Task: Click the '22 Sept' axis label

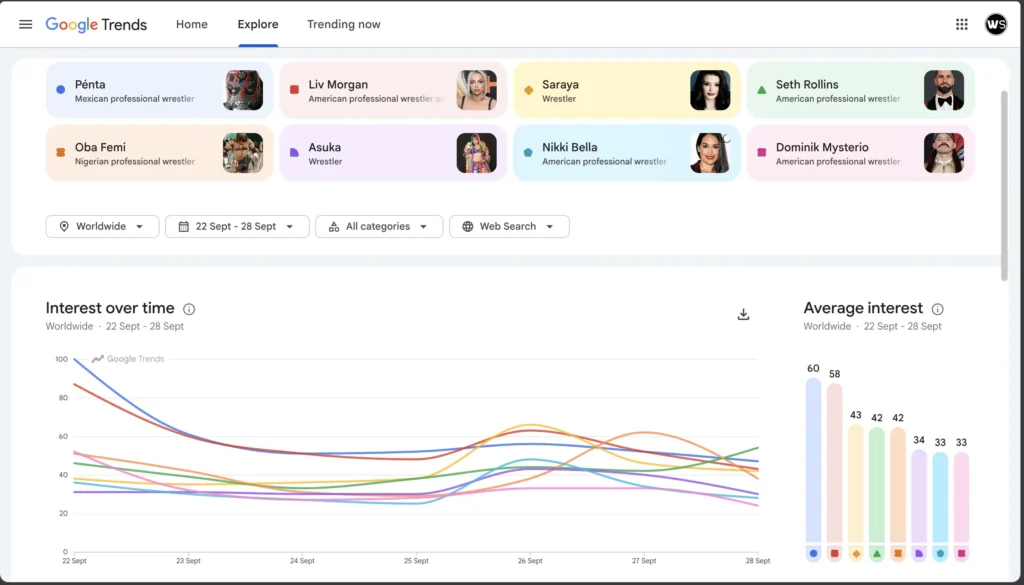Action: (74, 561)
